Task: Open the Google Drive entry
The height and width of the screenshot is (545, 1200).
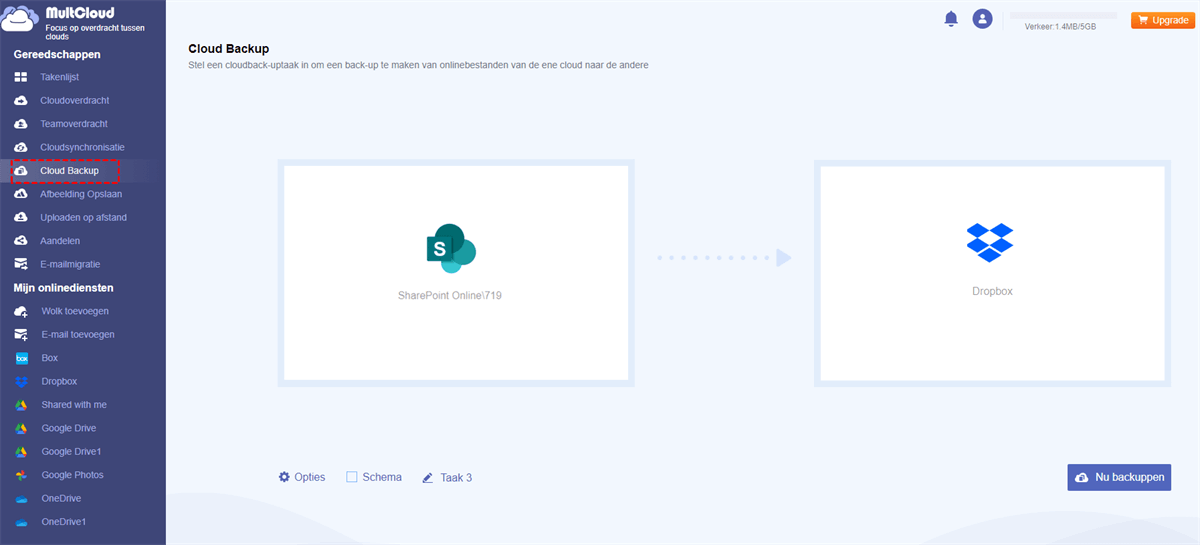Action: pyautogui.click(x=69, y=428)
